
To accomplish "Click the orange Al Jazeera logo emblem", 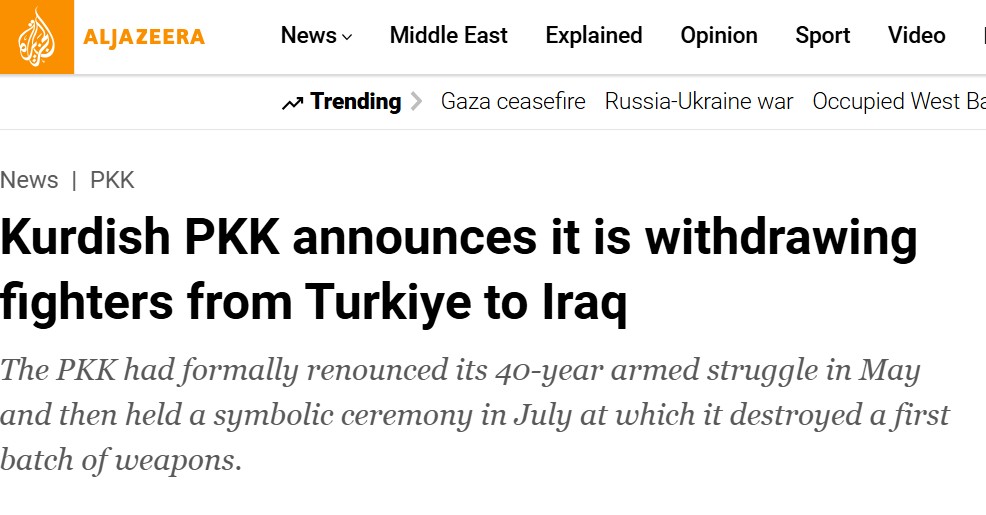I will point(37,37).
